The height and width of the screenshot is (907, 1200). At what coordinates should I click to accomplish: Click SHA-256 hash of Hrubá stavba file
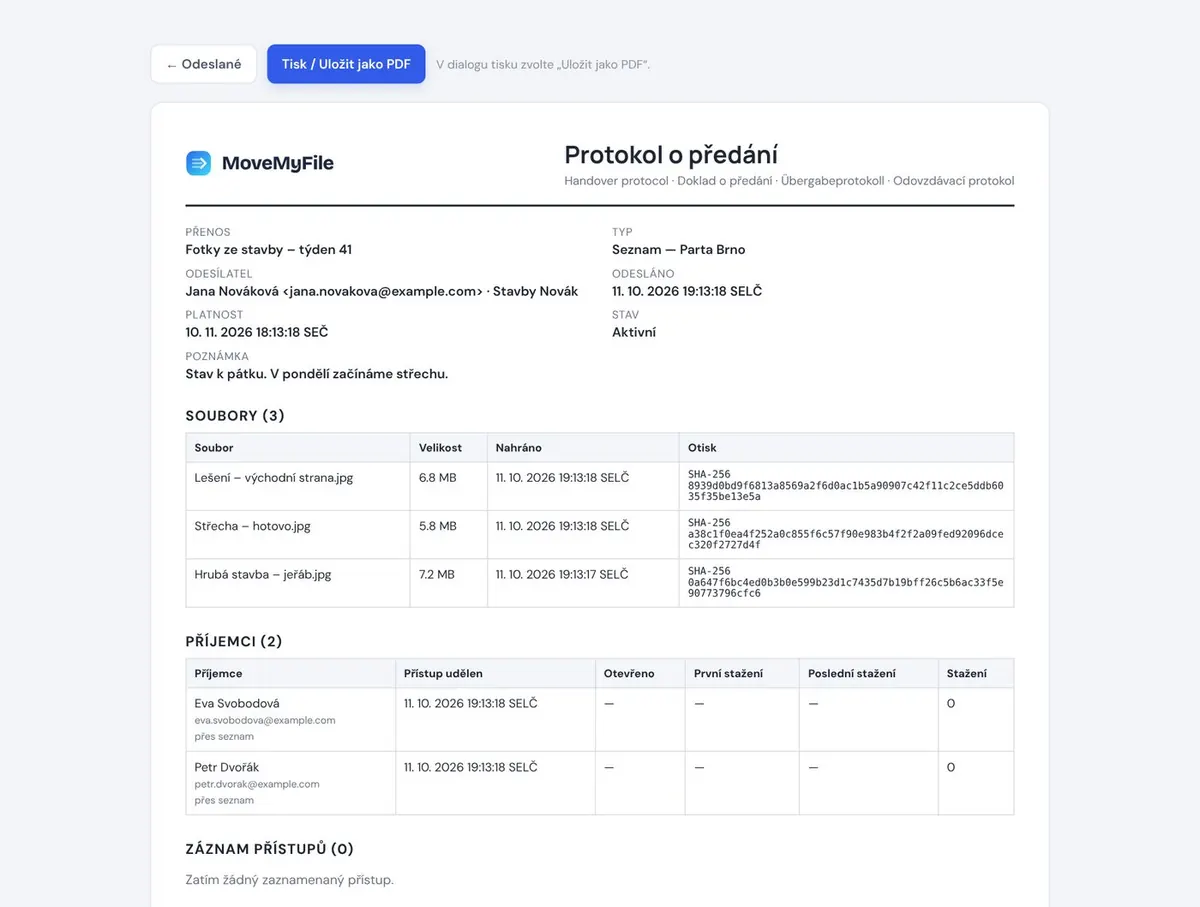point(846,581)
